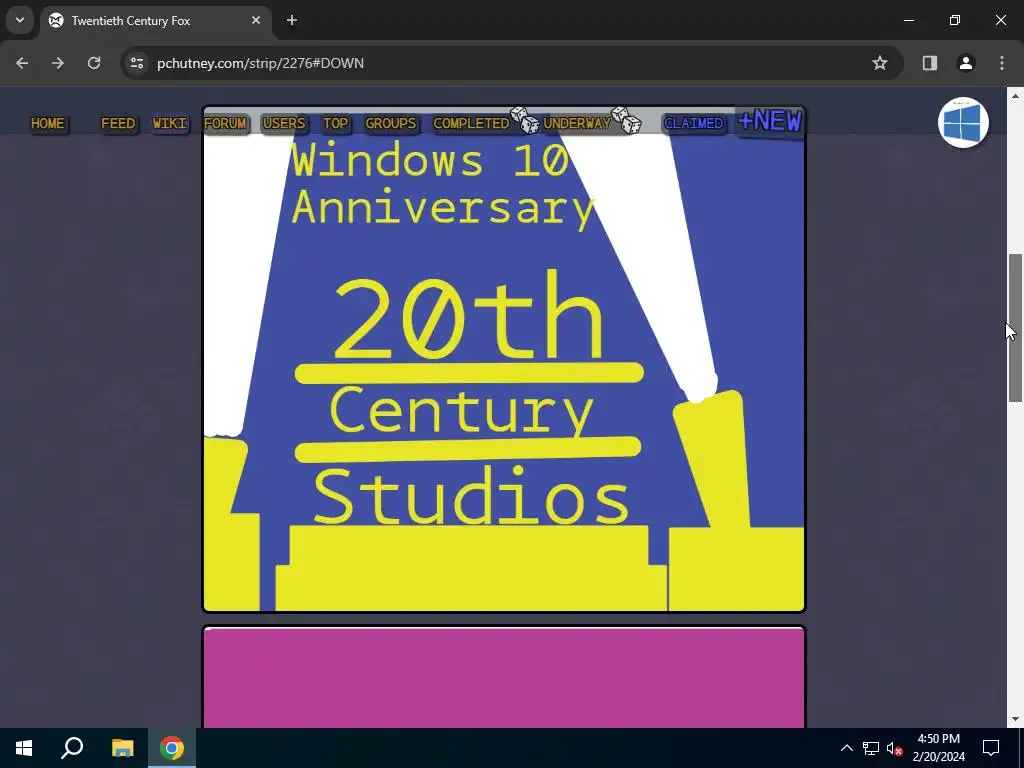Go to the FEED page
The height and width of the screenshot is (768, 1024).
coord(118,123)
